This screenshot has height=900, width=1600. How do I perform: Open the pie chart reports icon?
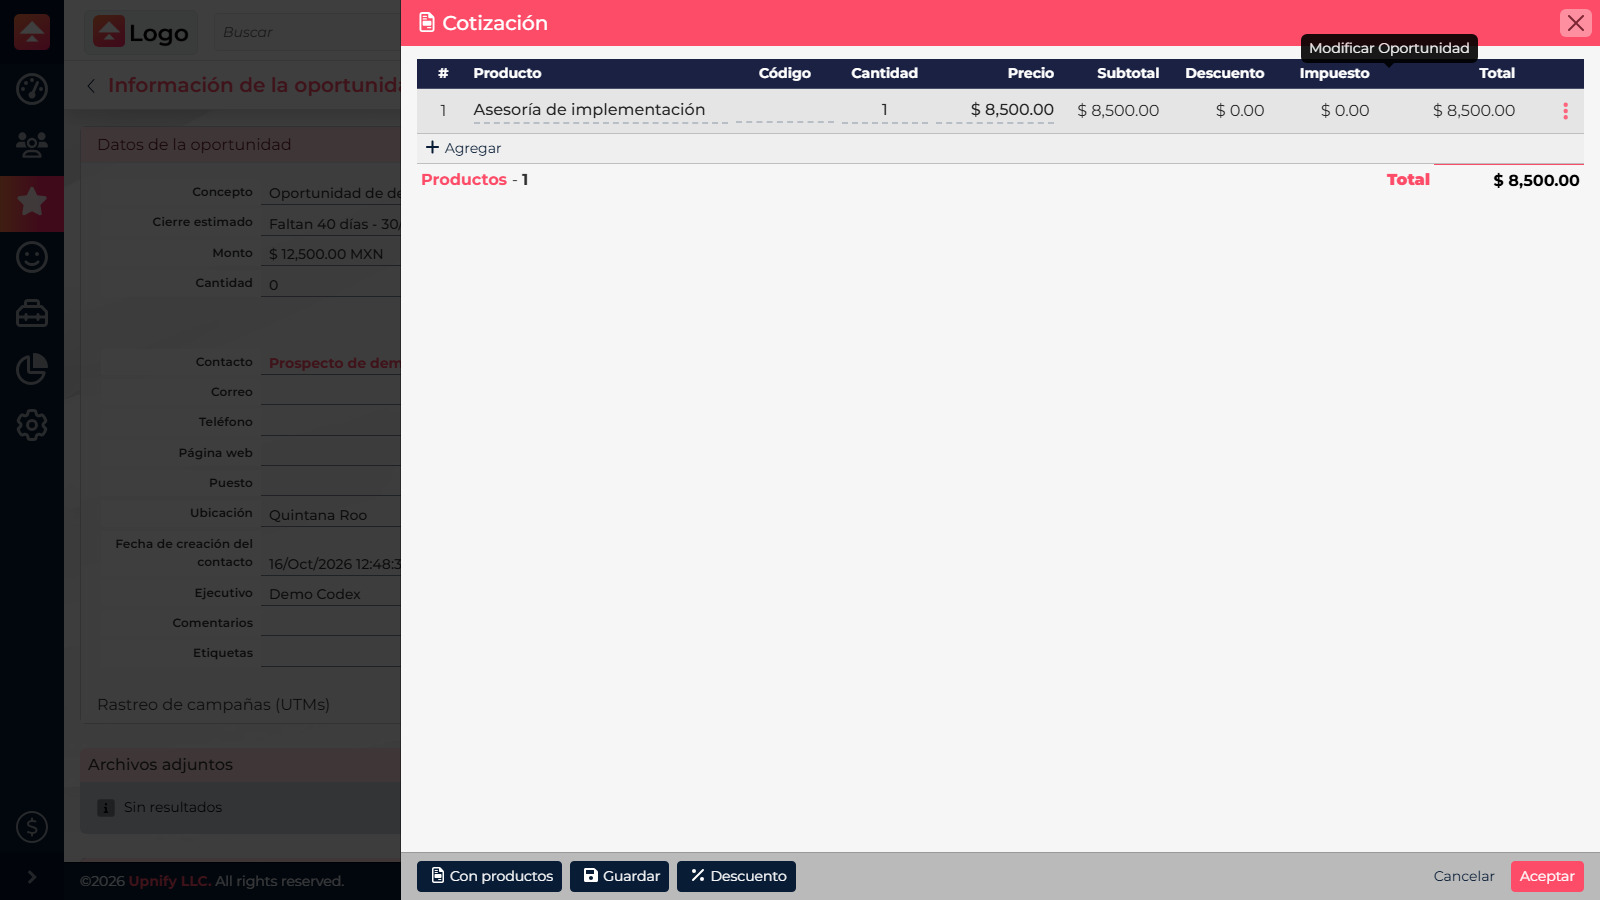(32, 369)
